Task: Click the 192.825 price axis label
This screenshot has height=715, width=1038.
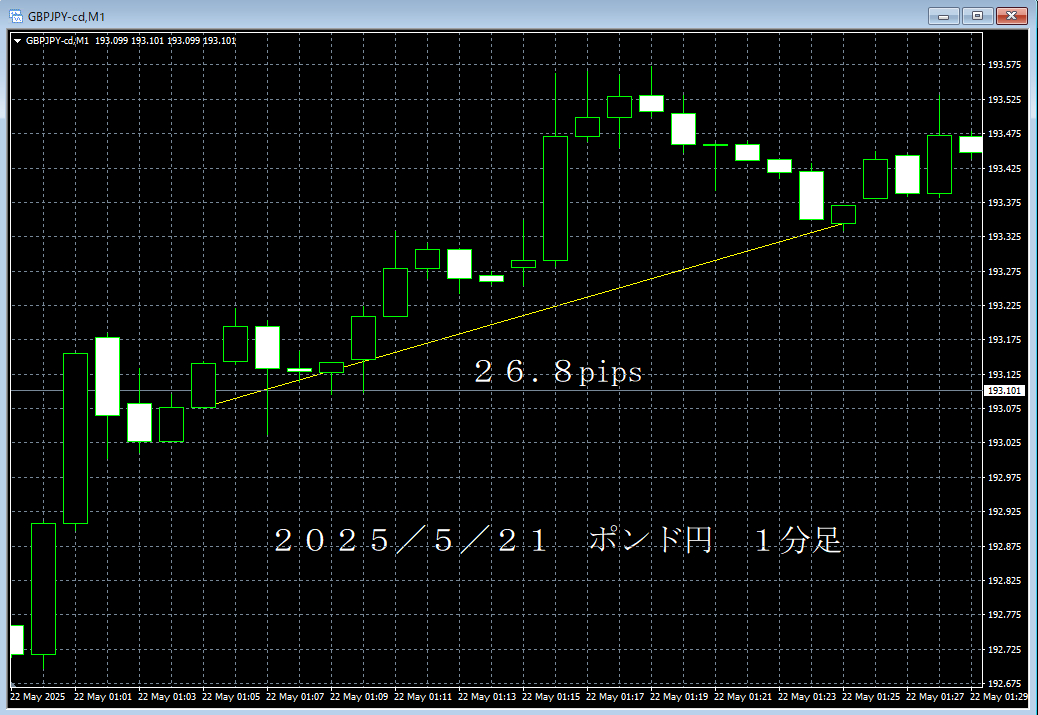Action: pos(1004,581)
